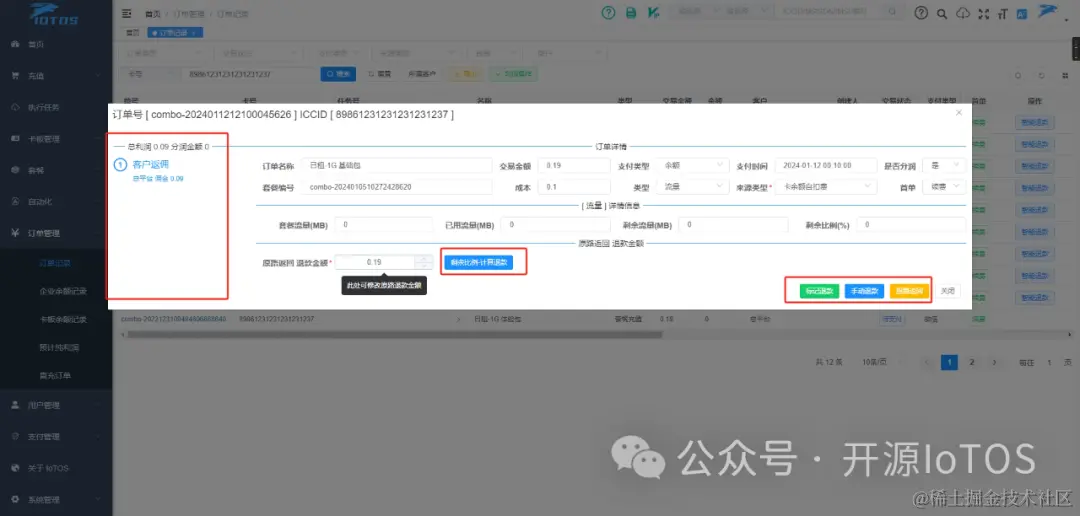Click the 成本 field showing 0.1
The width and height of the screenshot is (1080, 516).
pyautogui.click(x=574, y=187)
